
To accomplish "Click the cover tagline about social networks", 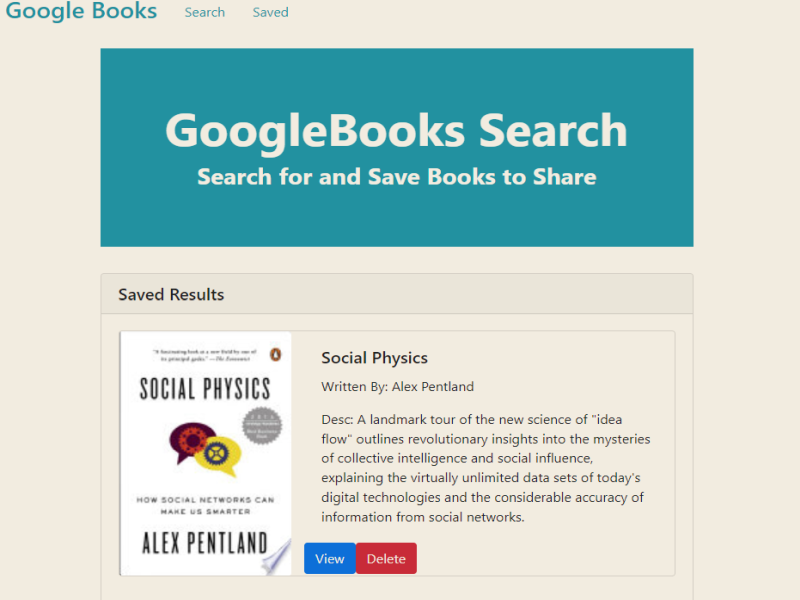I will [205, 505].
